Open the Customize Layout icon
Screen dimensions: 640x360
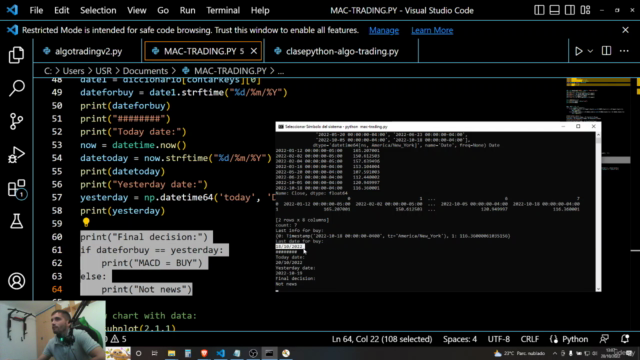(585, 10)
